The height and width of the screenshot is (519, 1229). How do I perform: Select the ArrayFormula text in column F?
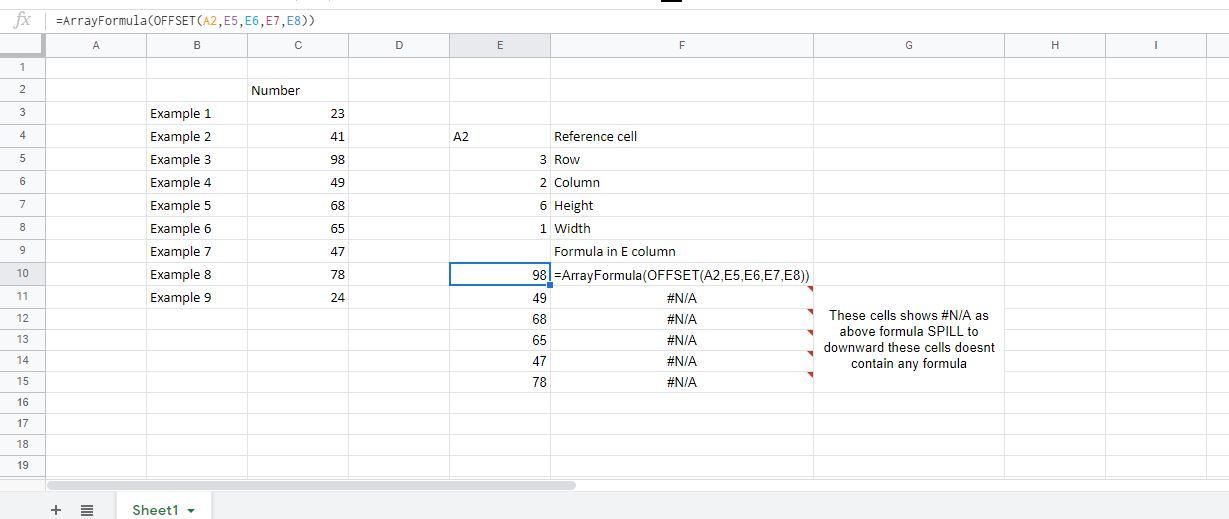[682, 274]
